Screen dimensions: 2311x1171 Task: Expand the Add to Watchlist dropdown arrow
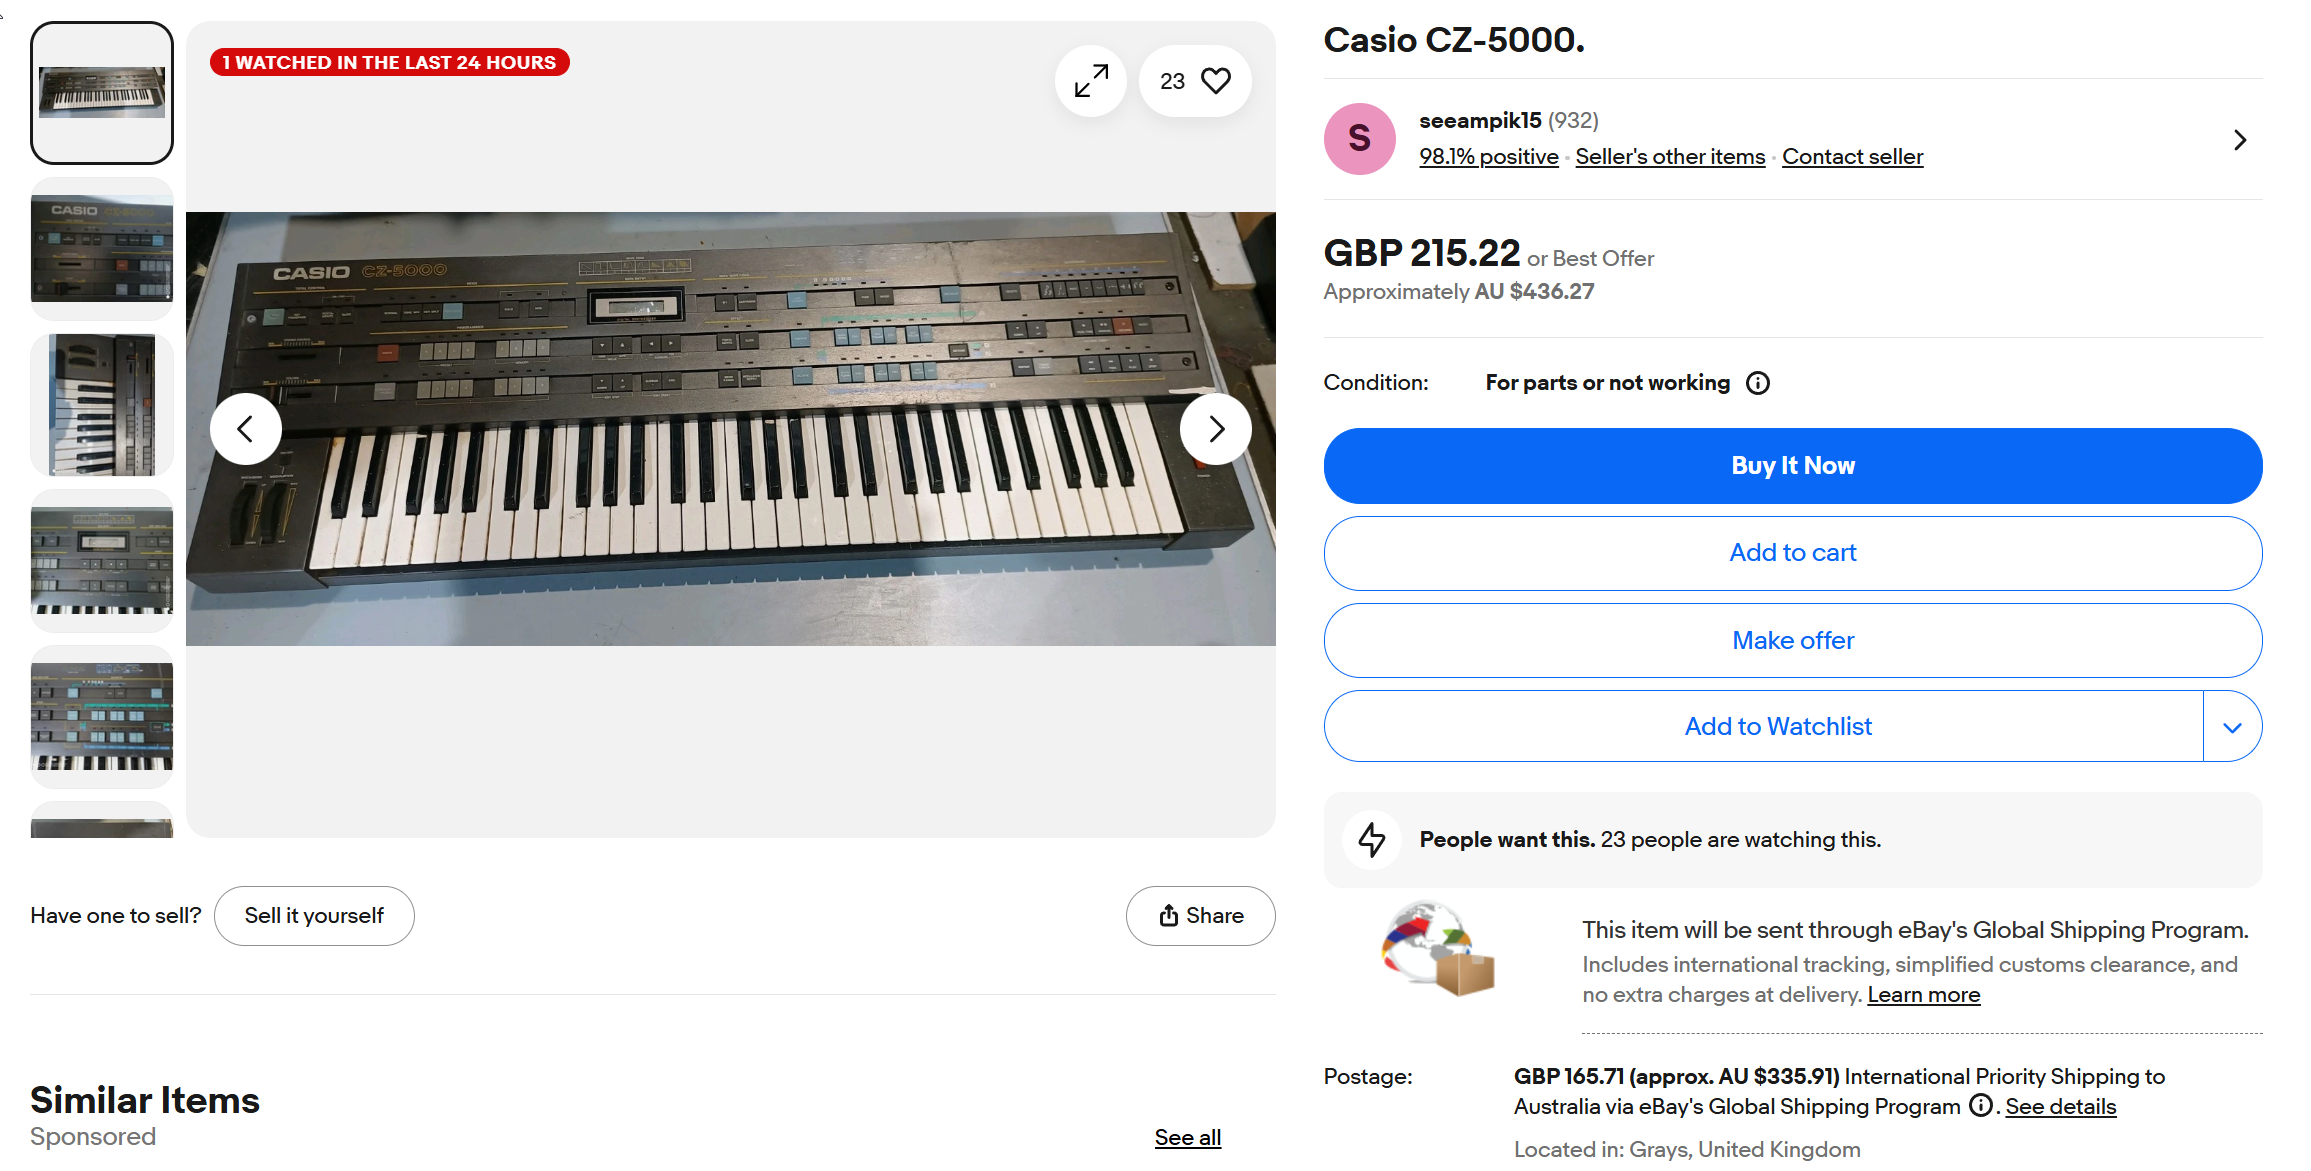pyautogui.click(x=2232, y=727)
